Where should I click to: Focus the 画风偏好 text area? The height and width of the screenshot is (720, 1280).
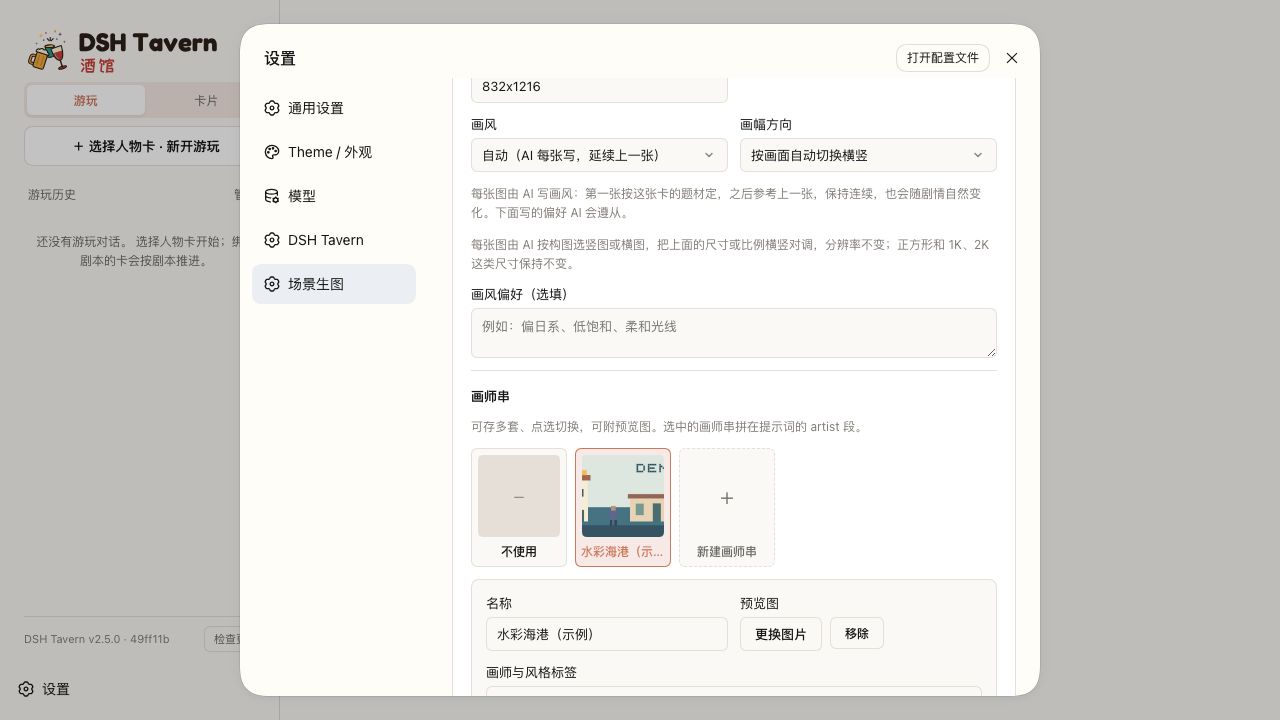pos(734,333)
